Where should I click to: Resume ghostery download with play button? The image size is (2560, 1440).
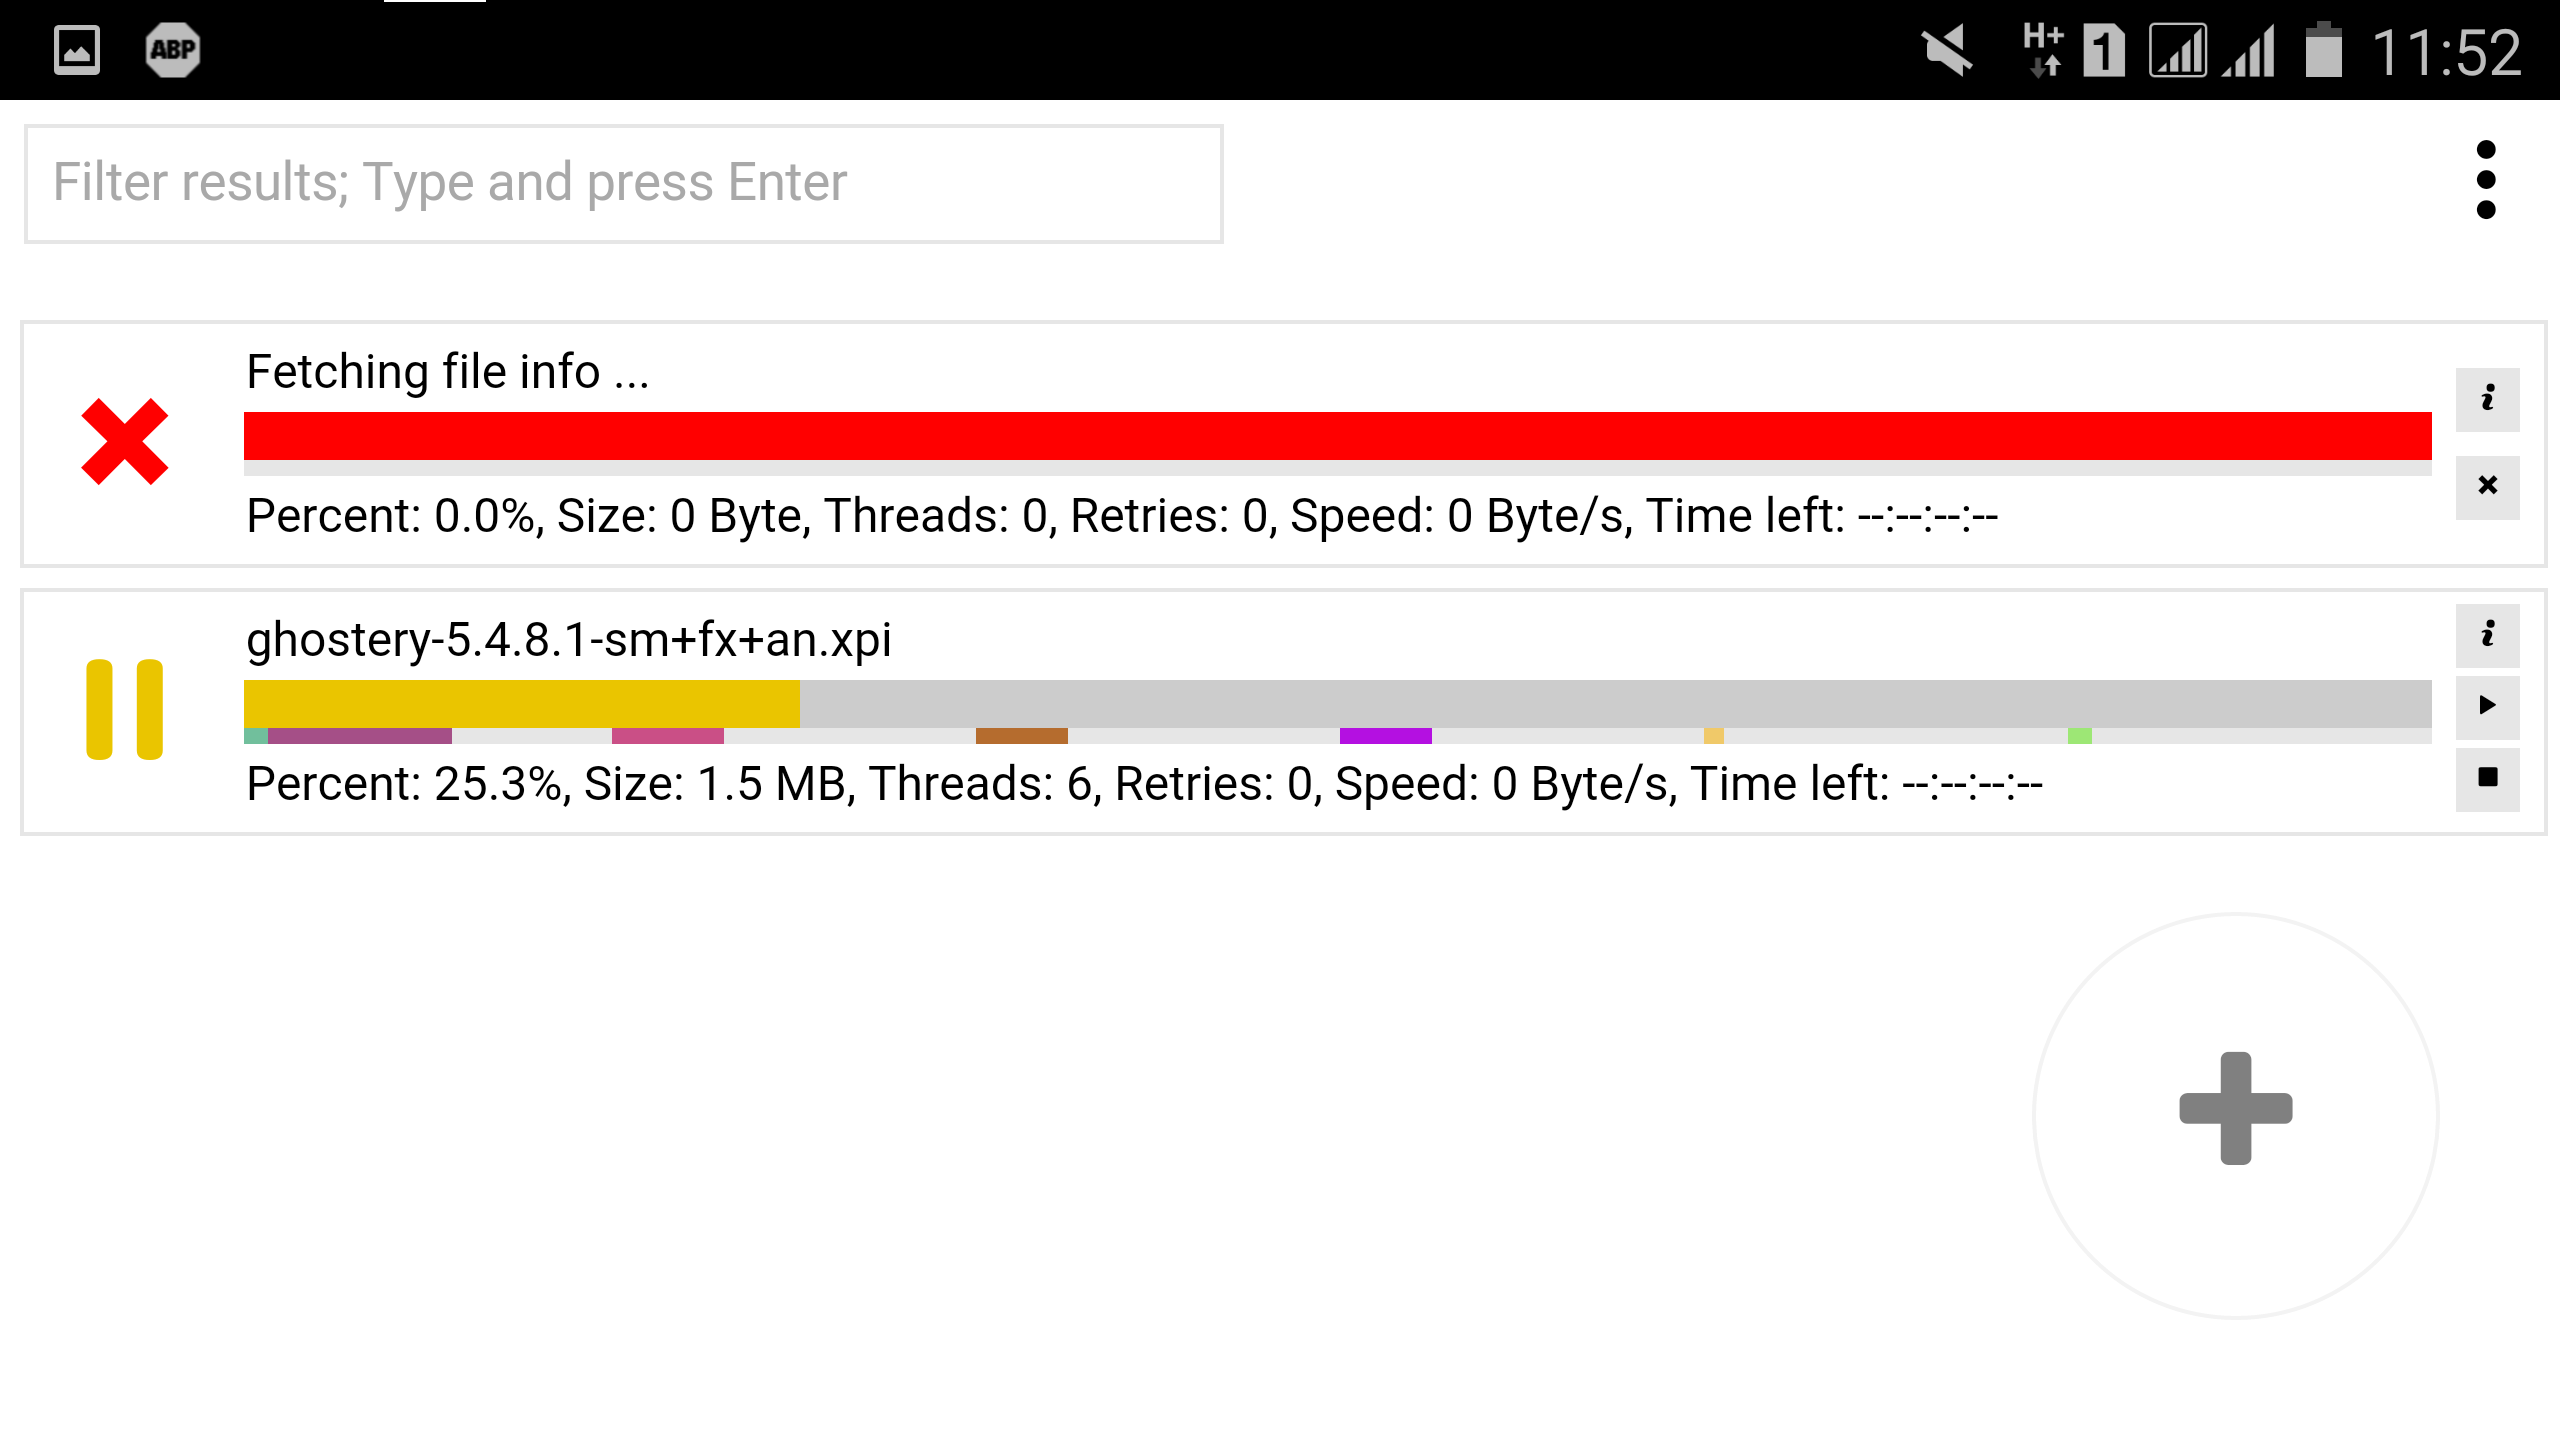[x=2488, y=707]
